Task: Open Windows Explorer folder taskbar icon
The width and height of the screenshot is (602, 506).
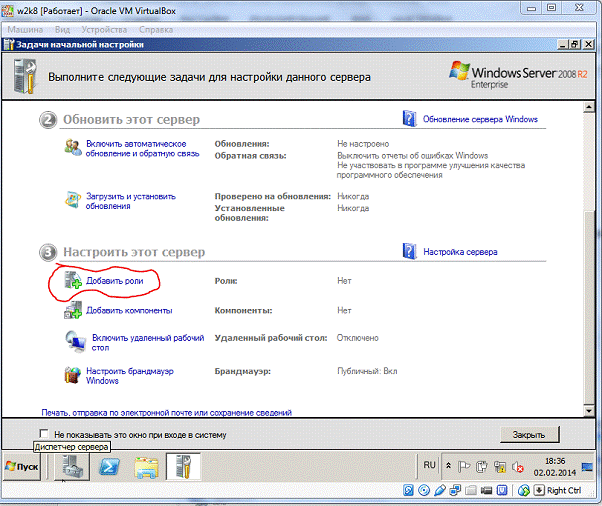Action: (x=146, y=467)
